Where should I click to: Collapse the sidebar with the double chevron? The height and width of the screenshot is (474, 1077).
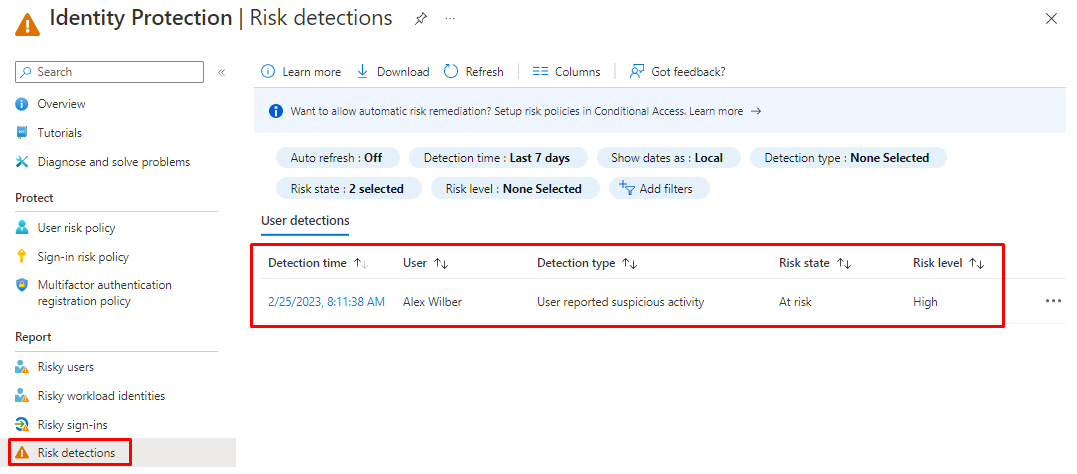coord(221,72)
